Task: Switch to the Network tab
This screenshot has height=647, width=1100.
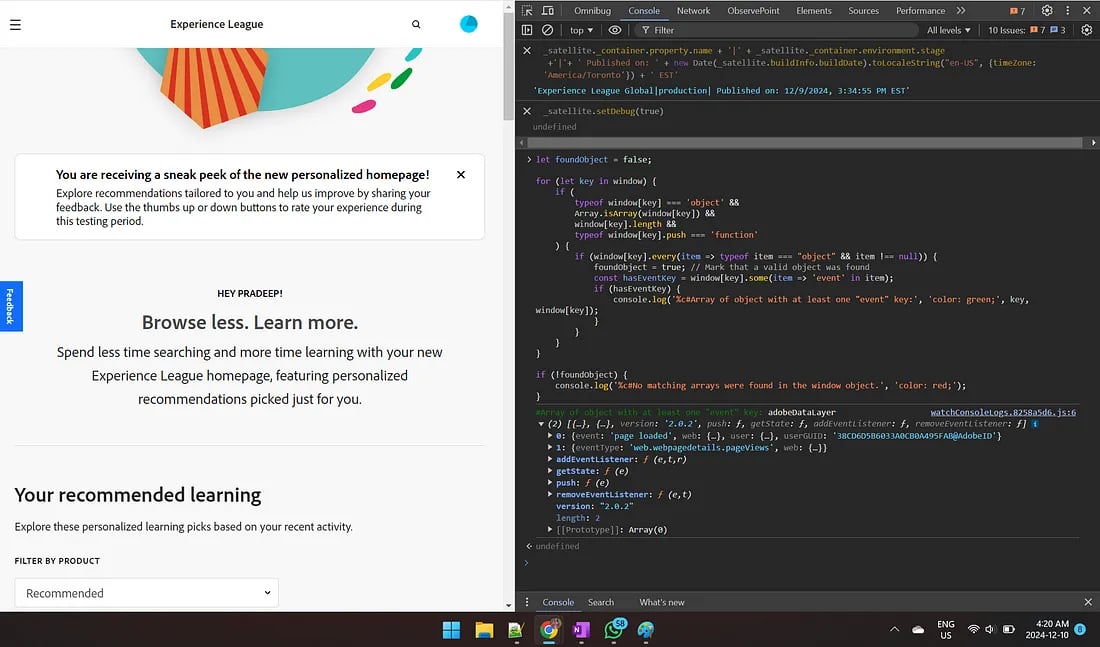Action: click(x=693, y=11)
